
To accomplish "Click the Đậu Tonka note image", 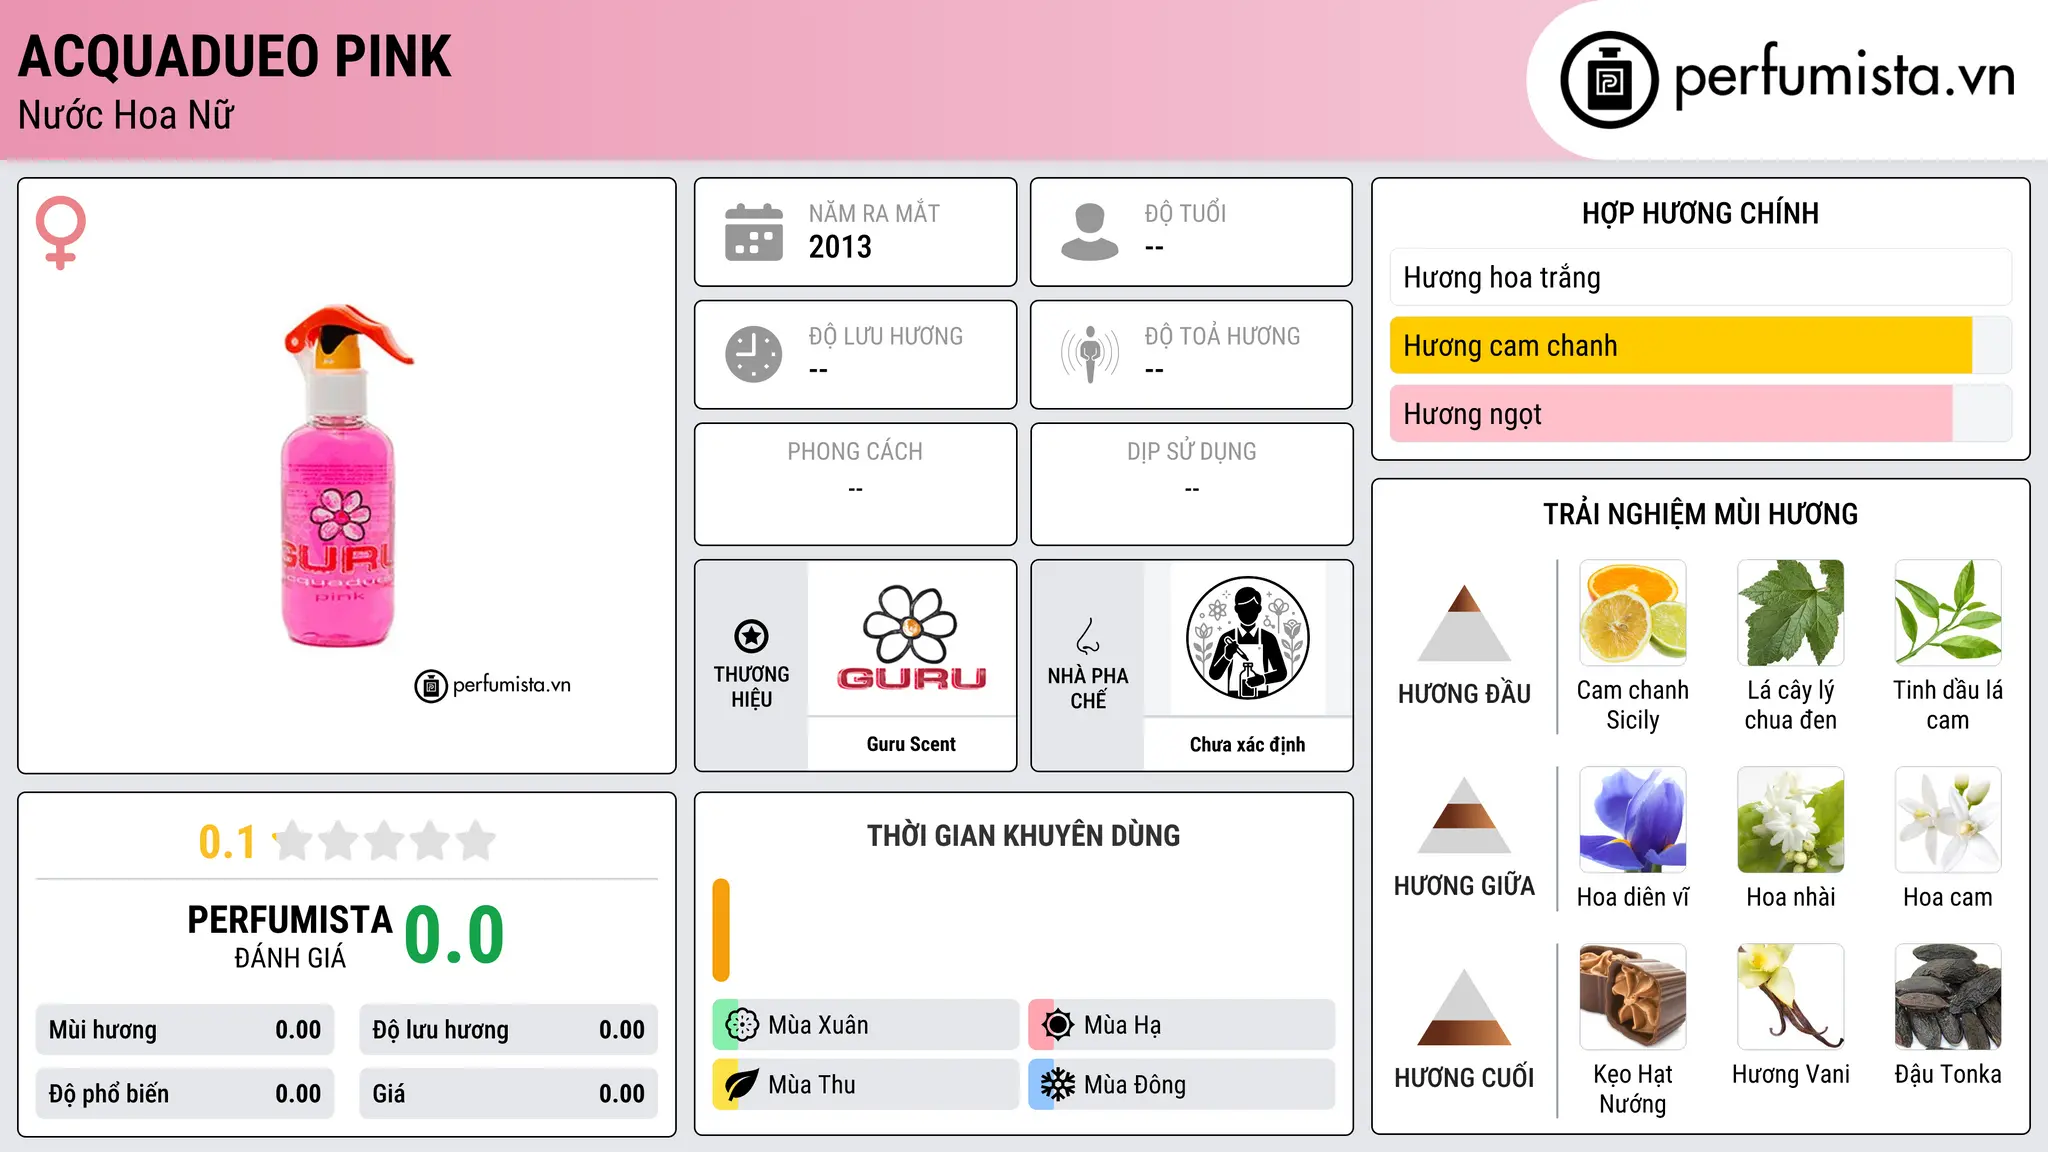I will click(x=1948, y=997).
